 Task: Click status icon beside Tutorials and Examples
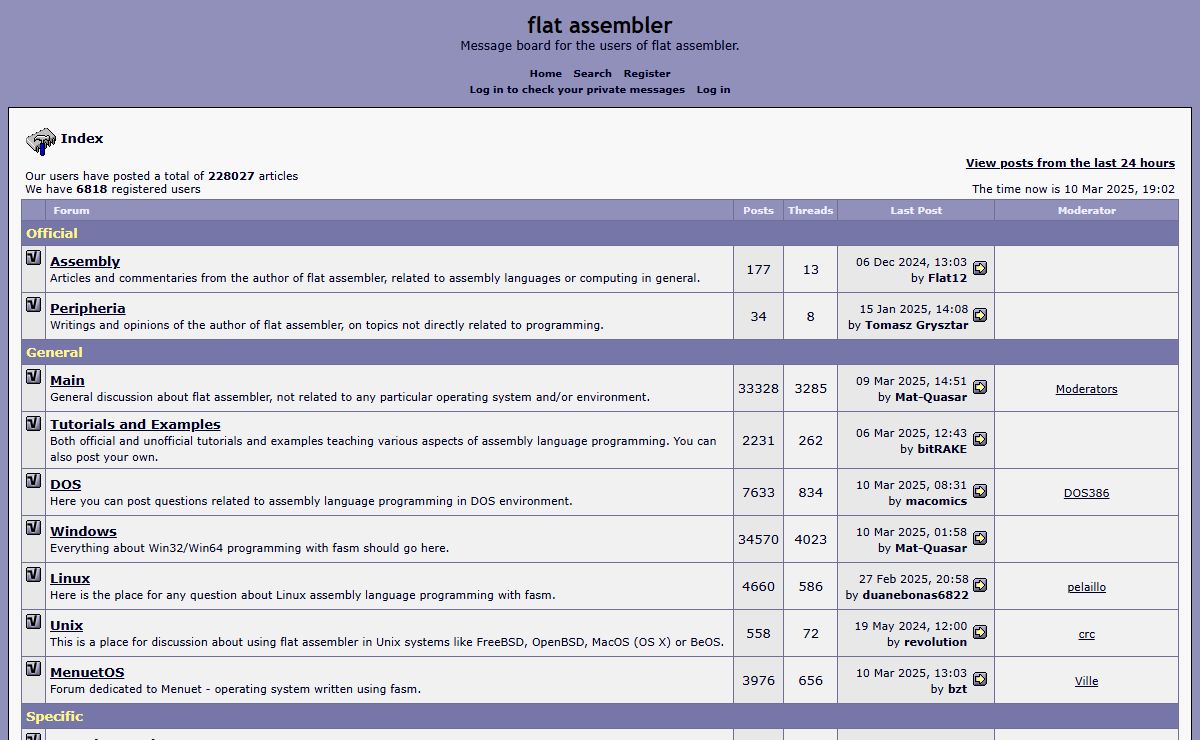point(33,423)
